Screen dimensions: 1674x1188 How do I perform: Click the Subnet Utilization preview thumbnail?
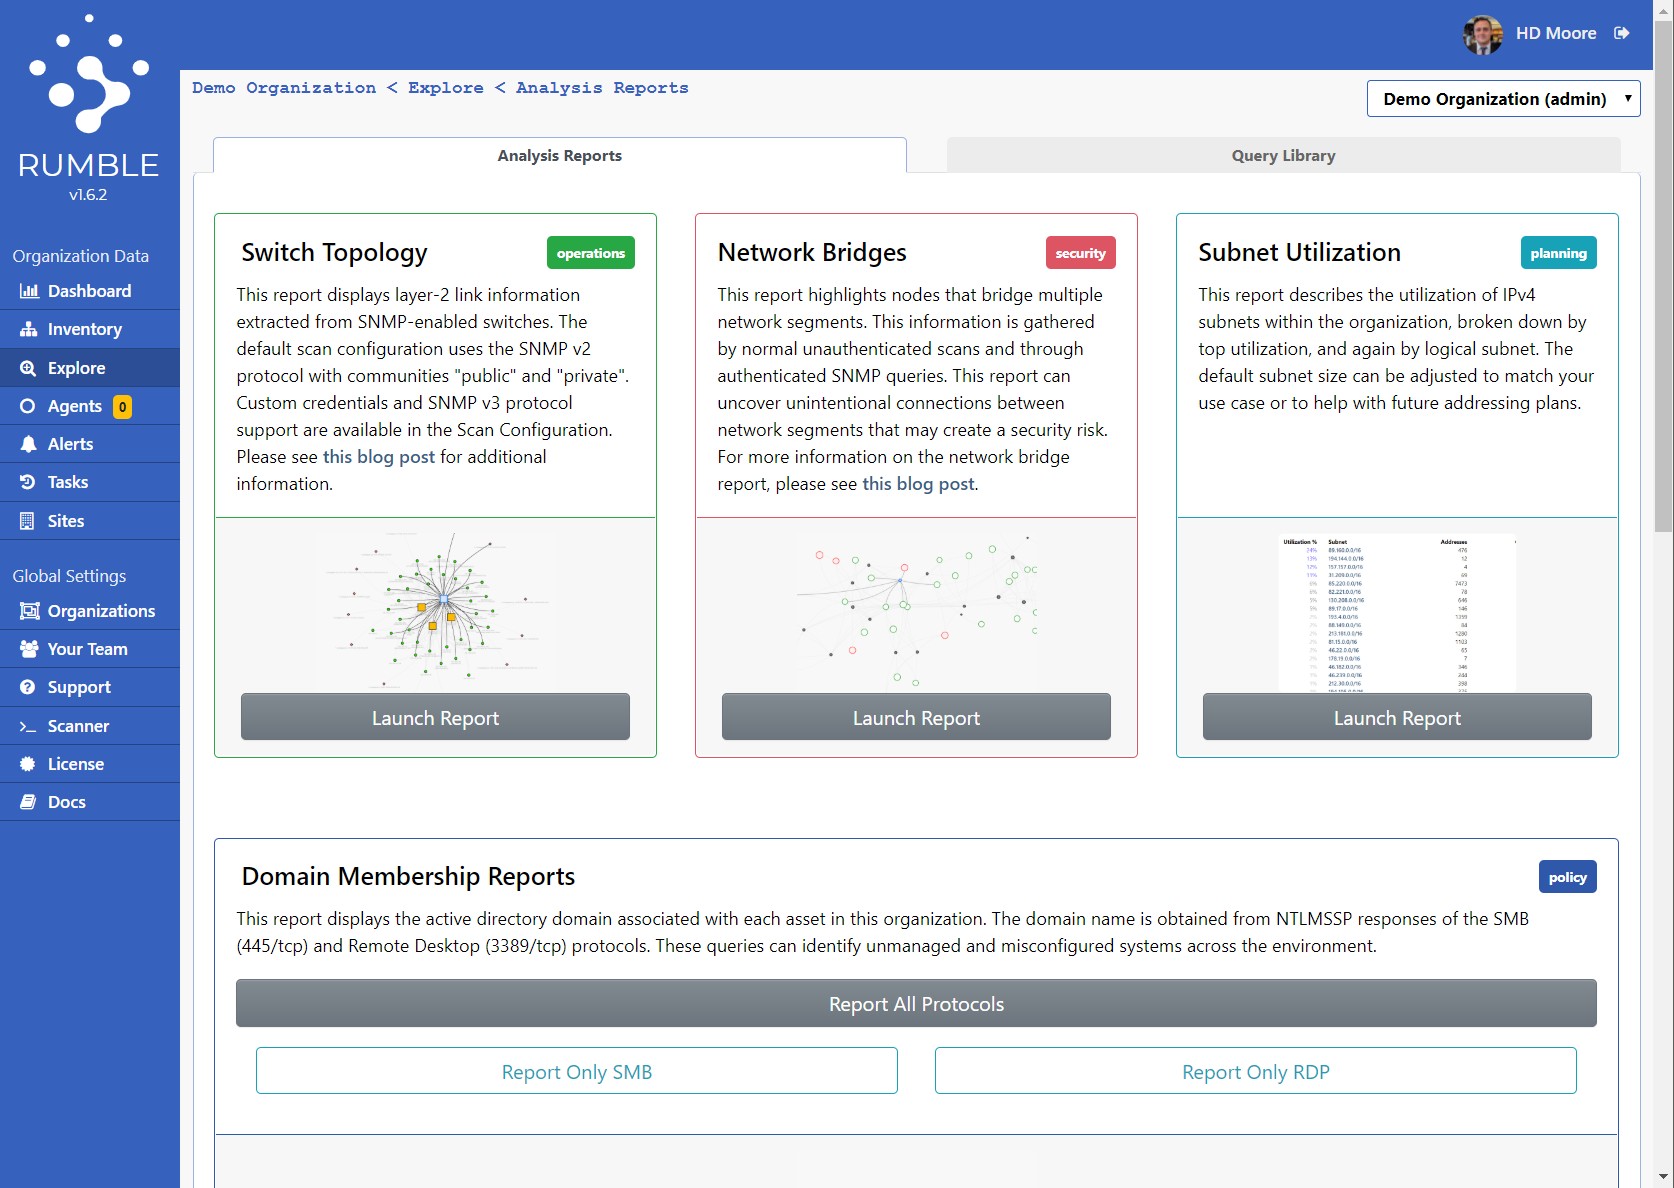pos(1396,611)
